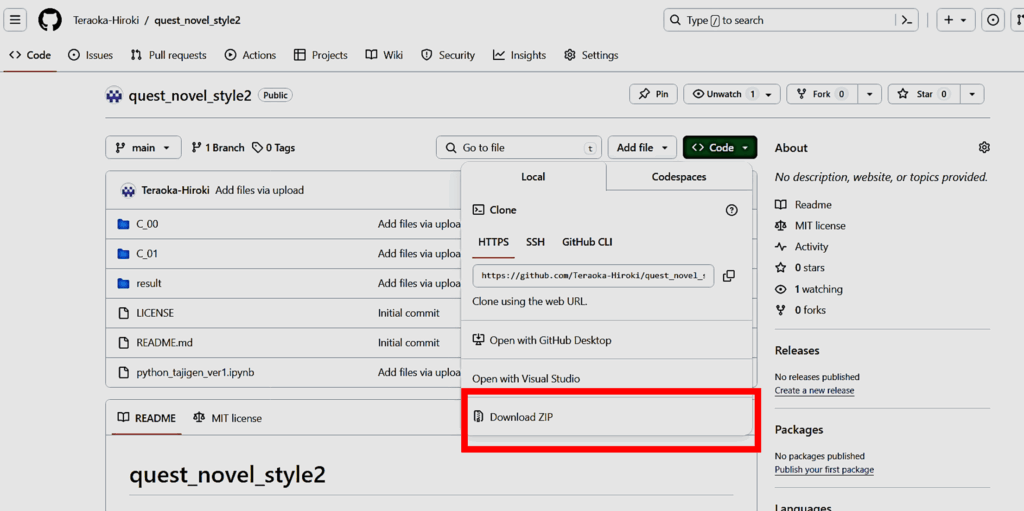This screenshot has height=511, width=1024.
Task: Switch to the Codespaces tab
Action: pos(678,177)
